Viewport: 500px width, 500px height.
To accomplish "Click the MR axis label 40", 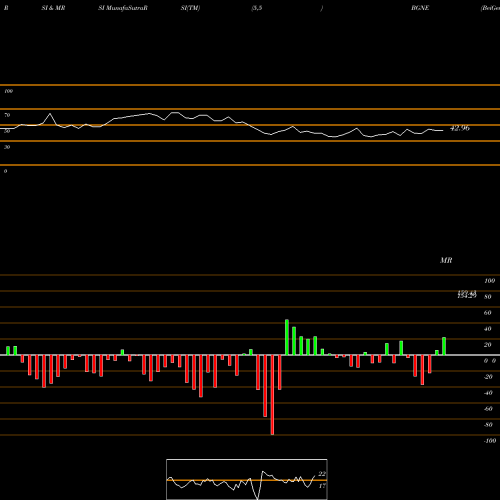I will click(488, 329).
